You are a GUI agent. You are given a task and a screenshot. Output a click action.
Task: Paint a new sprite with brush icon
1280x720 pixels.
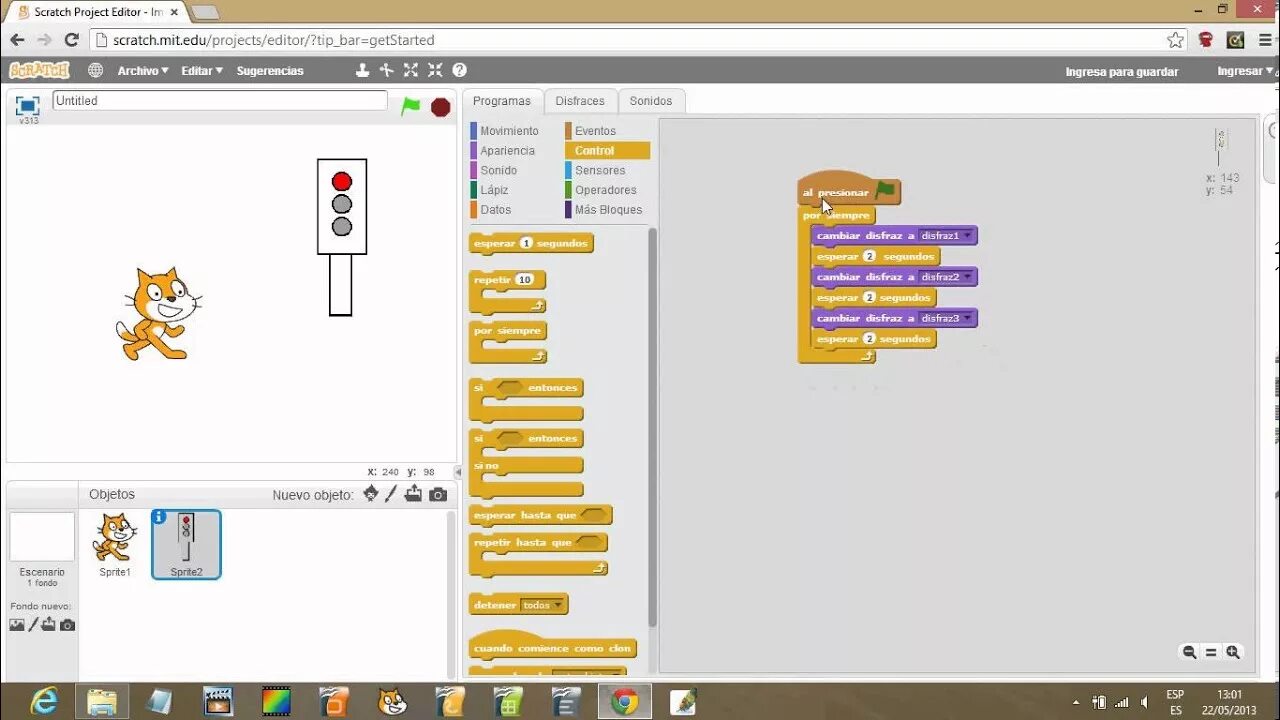tap(391, 494)
